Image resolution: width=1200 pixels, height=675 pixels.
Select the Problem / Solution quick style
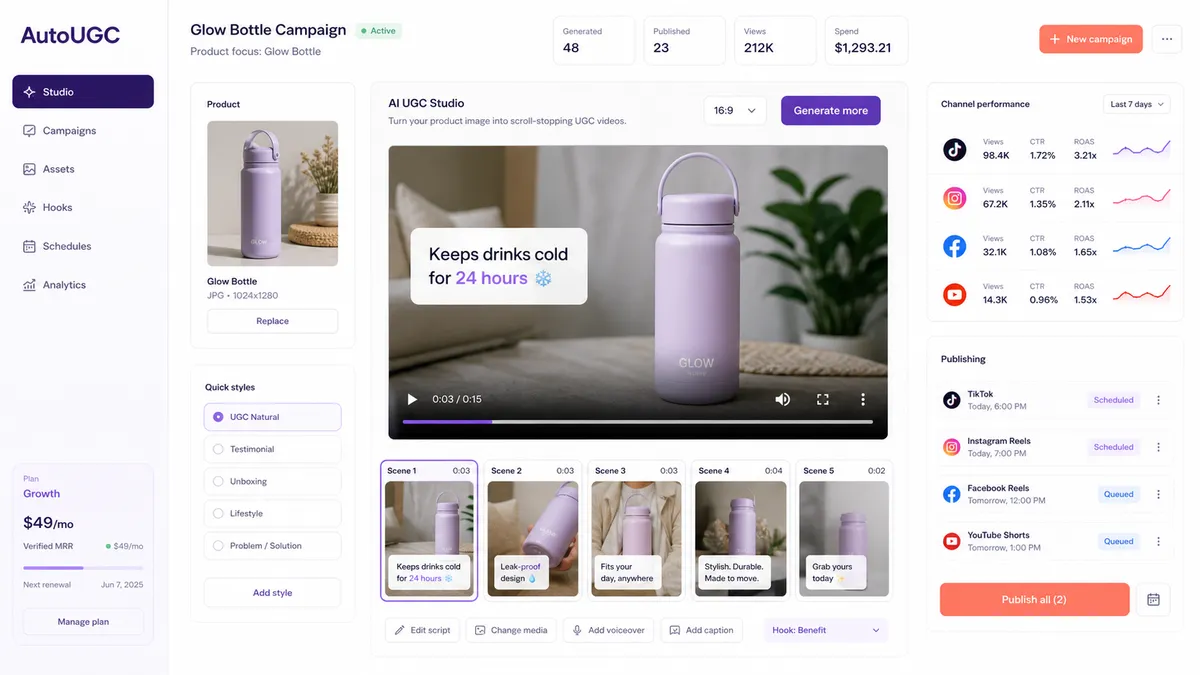pyautogui.click(x=272, y=546)
